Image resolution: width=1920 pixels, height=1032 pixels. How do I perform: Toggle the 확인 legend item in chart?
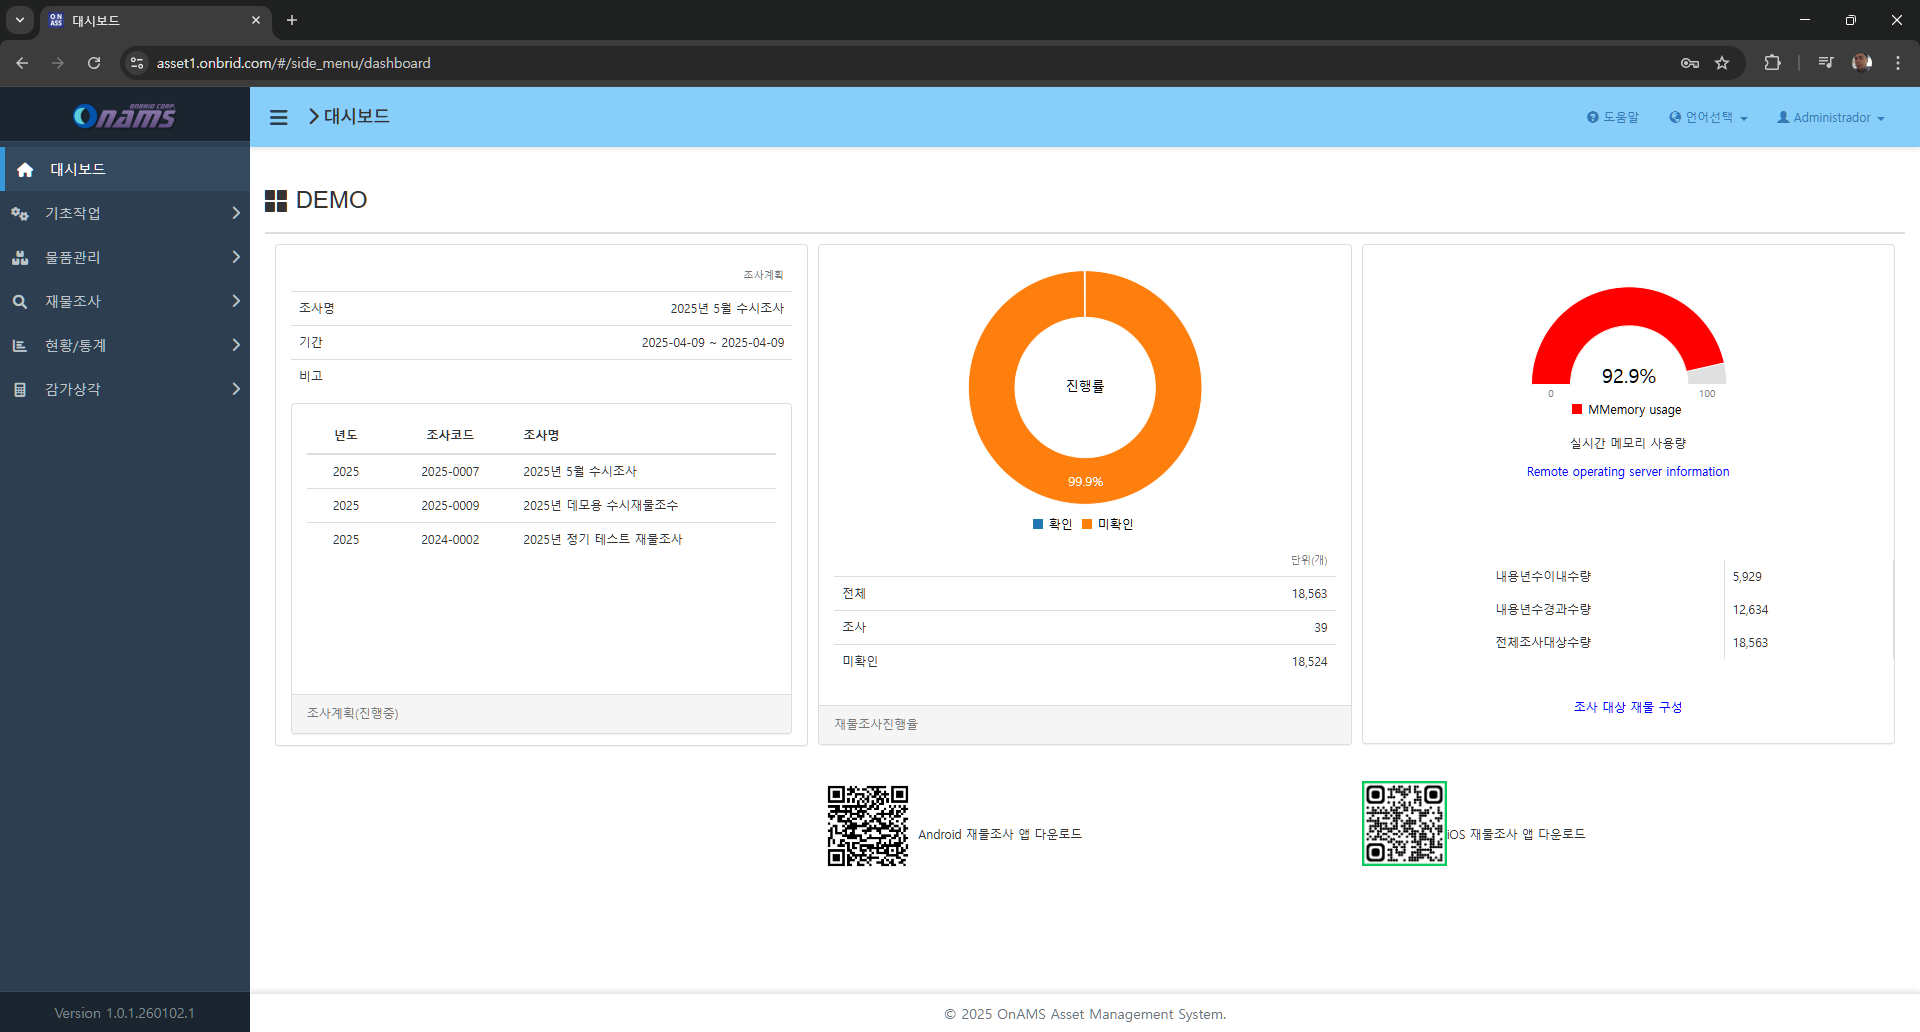pyautogui.click(x=1052, y=524)
